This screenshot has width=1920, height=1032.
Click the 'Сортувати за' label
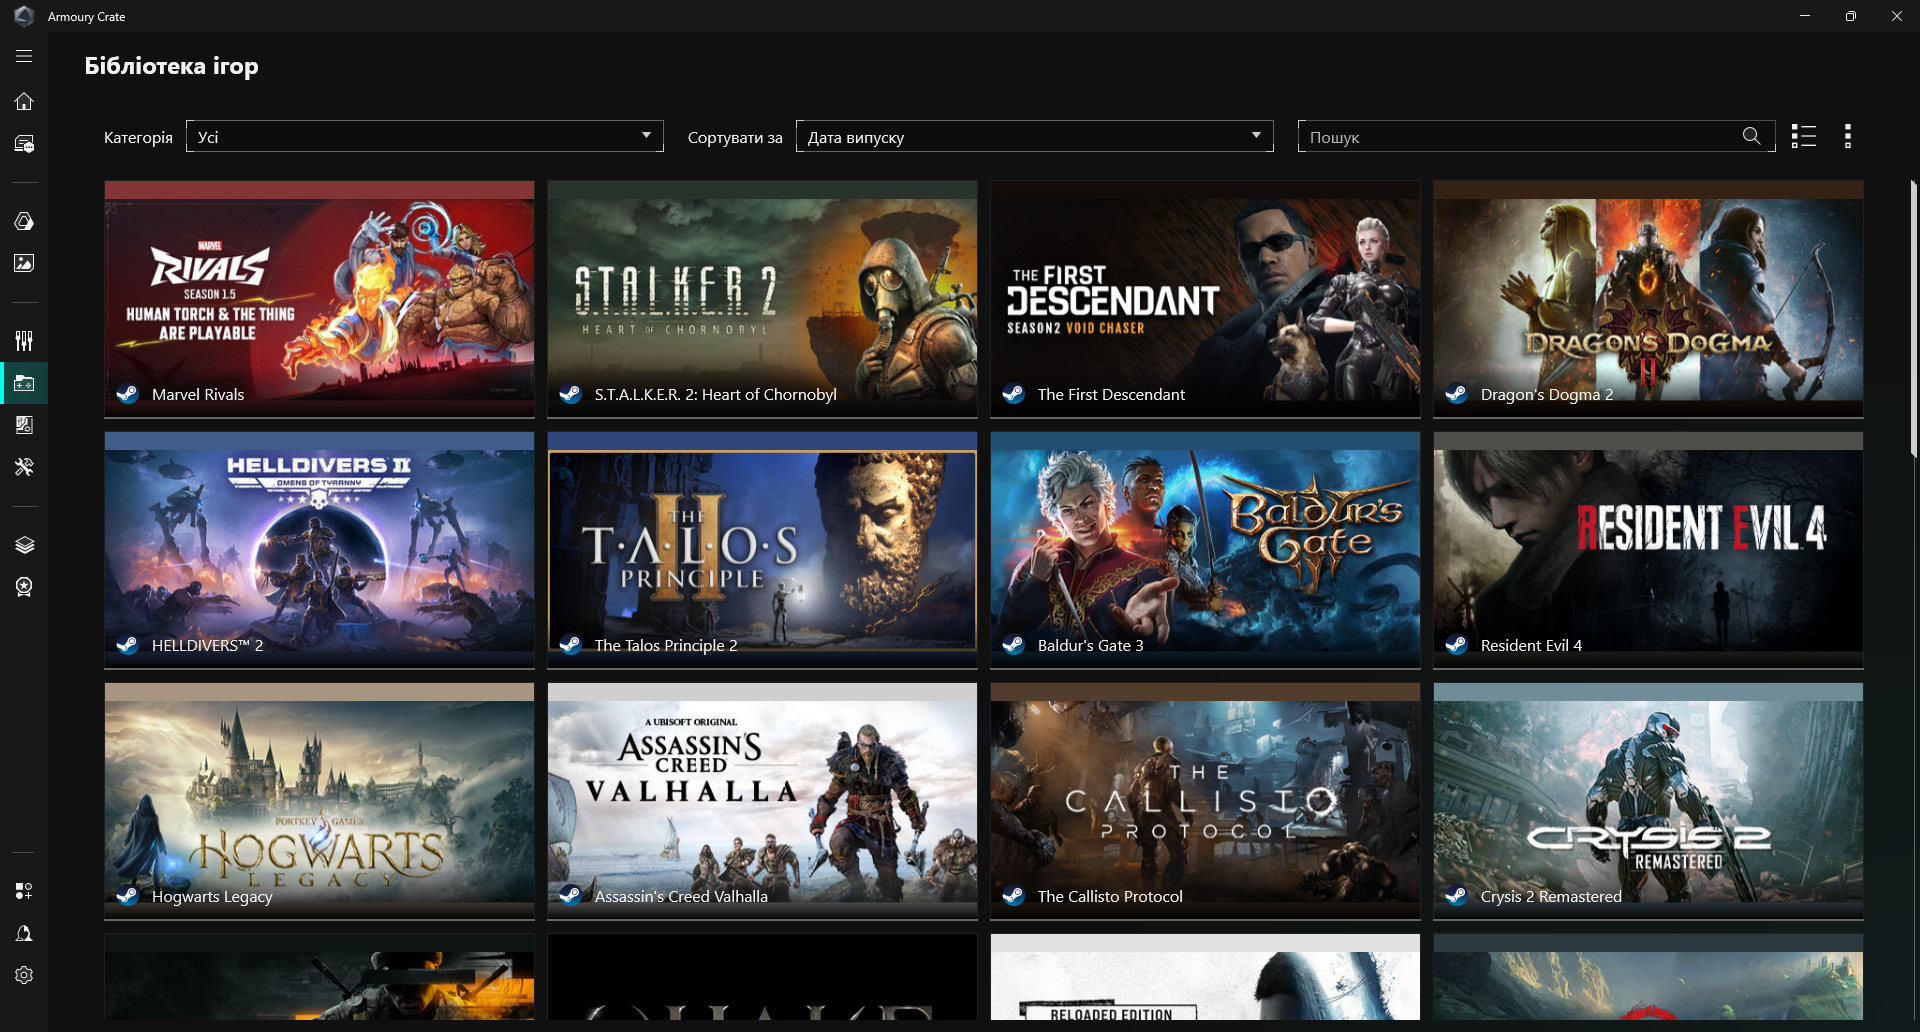(735, 138)
